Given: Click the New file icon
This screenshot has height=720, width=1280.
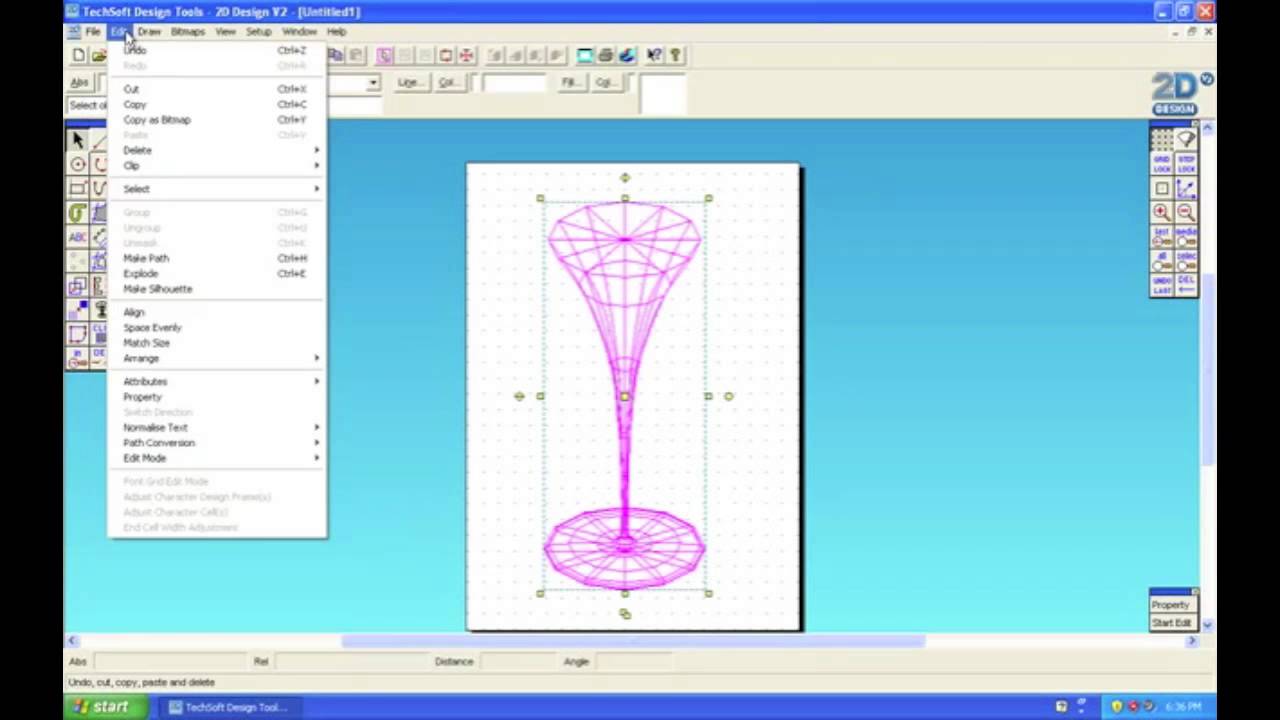Looking at the screenshot, I should pyautogui.click(x=79, y=55).
